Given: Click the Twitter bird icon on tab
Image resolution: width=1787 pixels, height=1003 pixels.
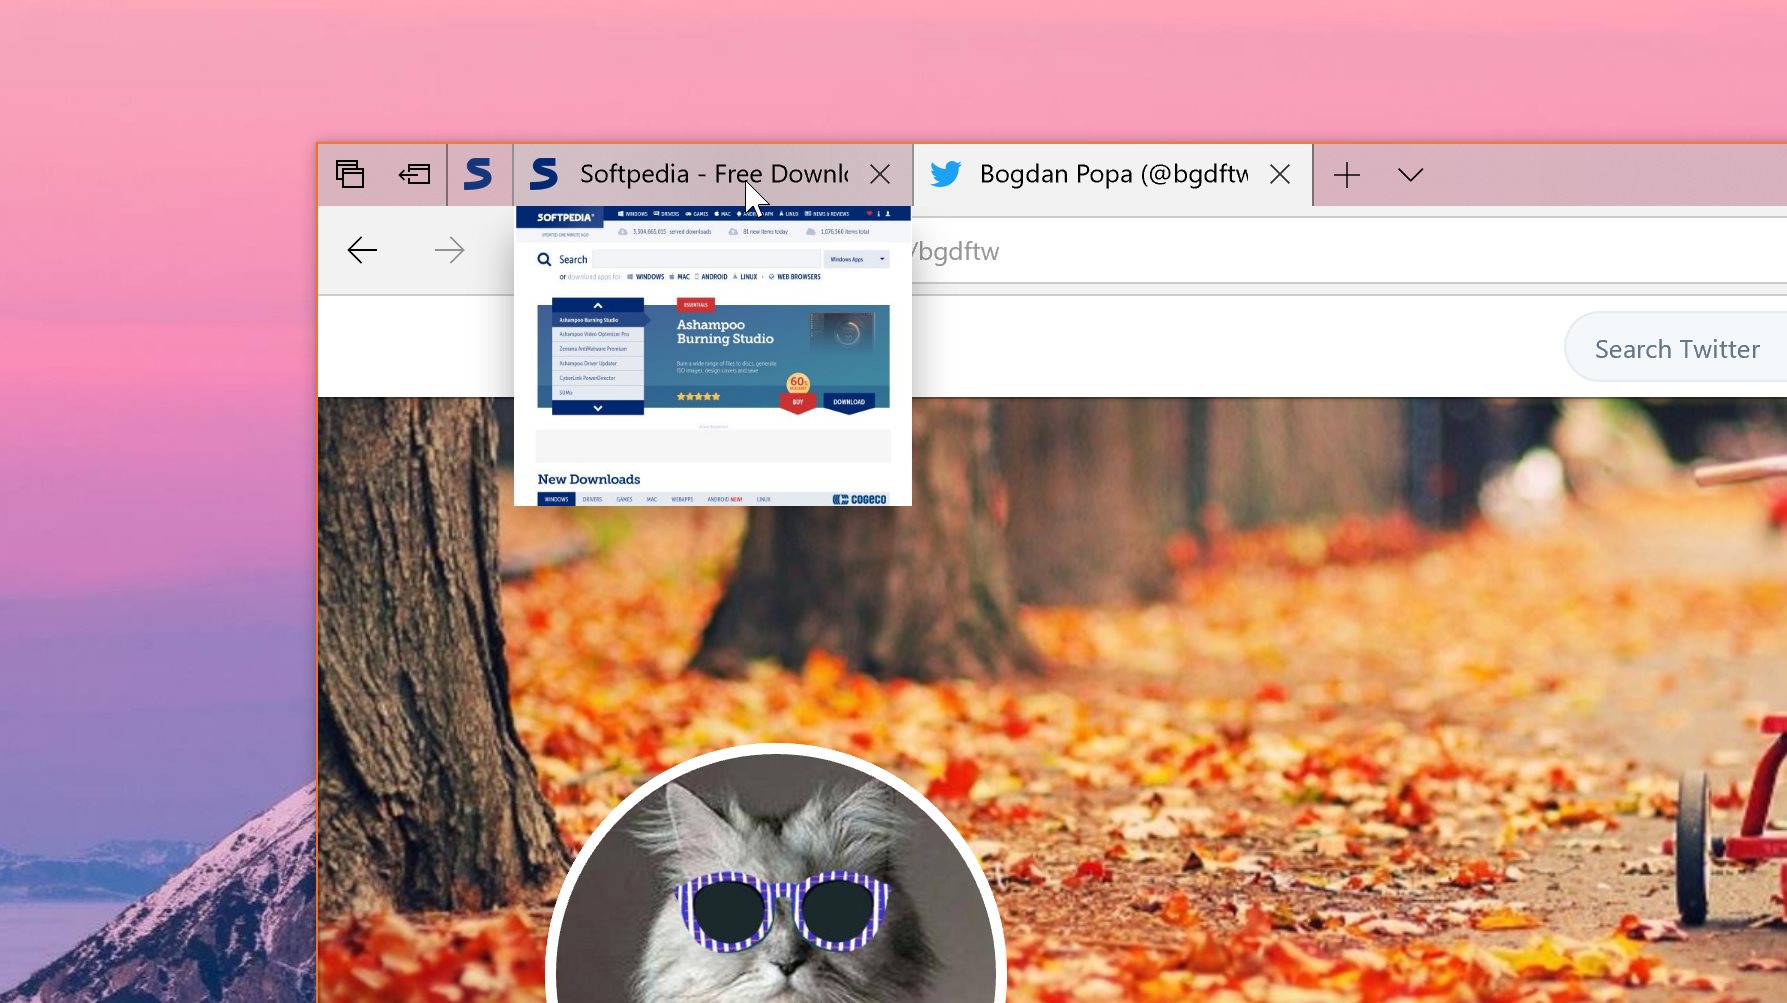Looking at the screenshot, I should [x=945, y=174].
